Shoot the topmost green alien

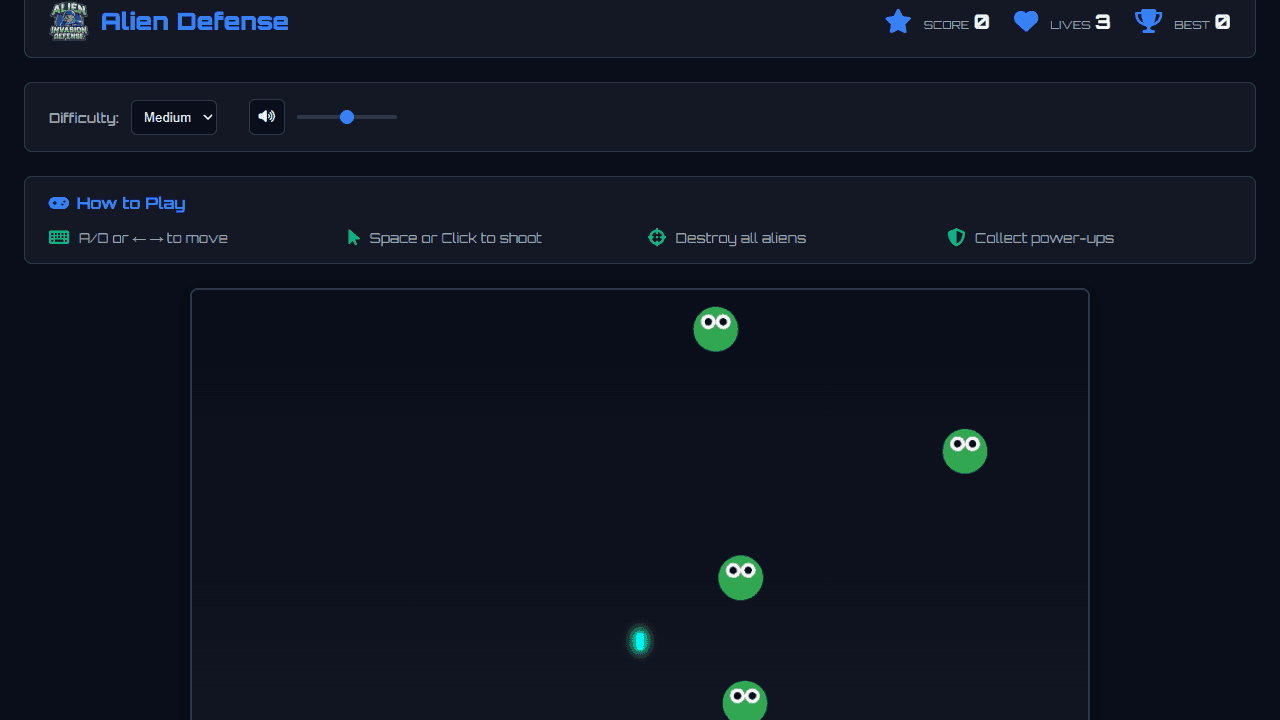click(x=716, y=329)
